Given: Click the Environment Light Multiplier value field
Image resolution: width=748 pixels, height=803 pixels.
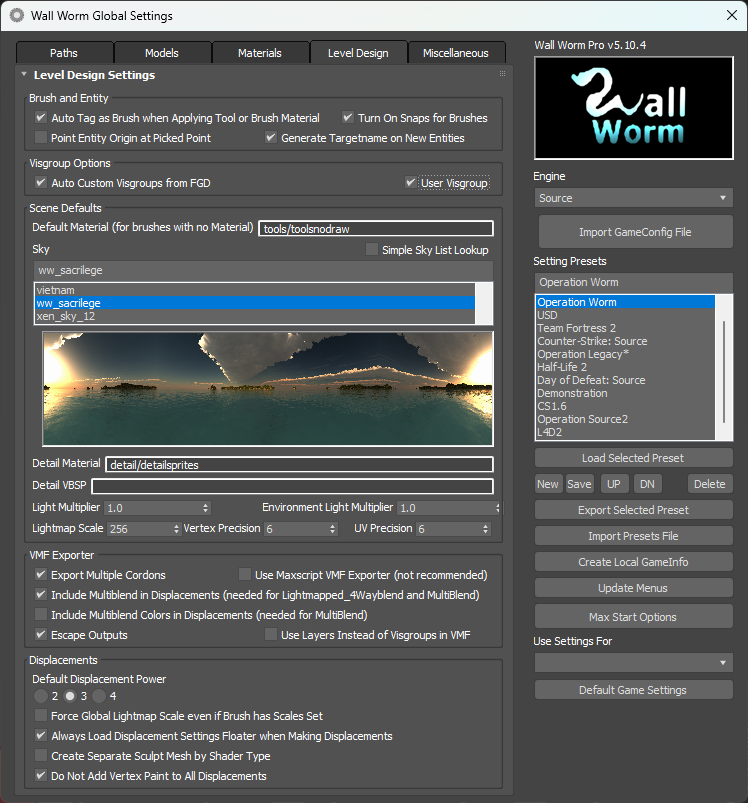Looking at the screenshot, I should (x=445, y=508).
